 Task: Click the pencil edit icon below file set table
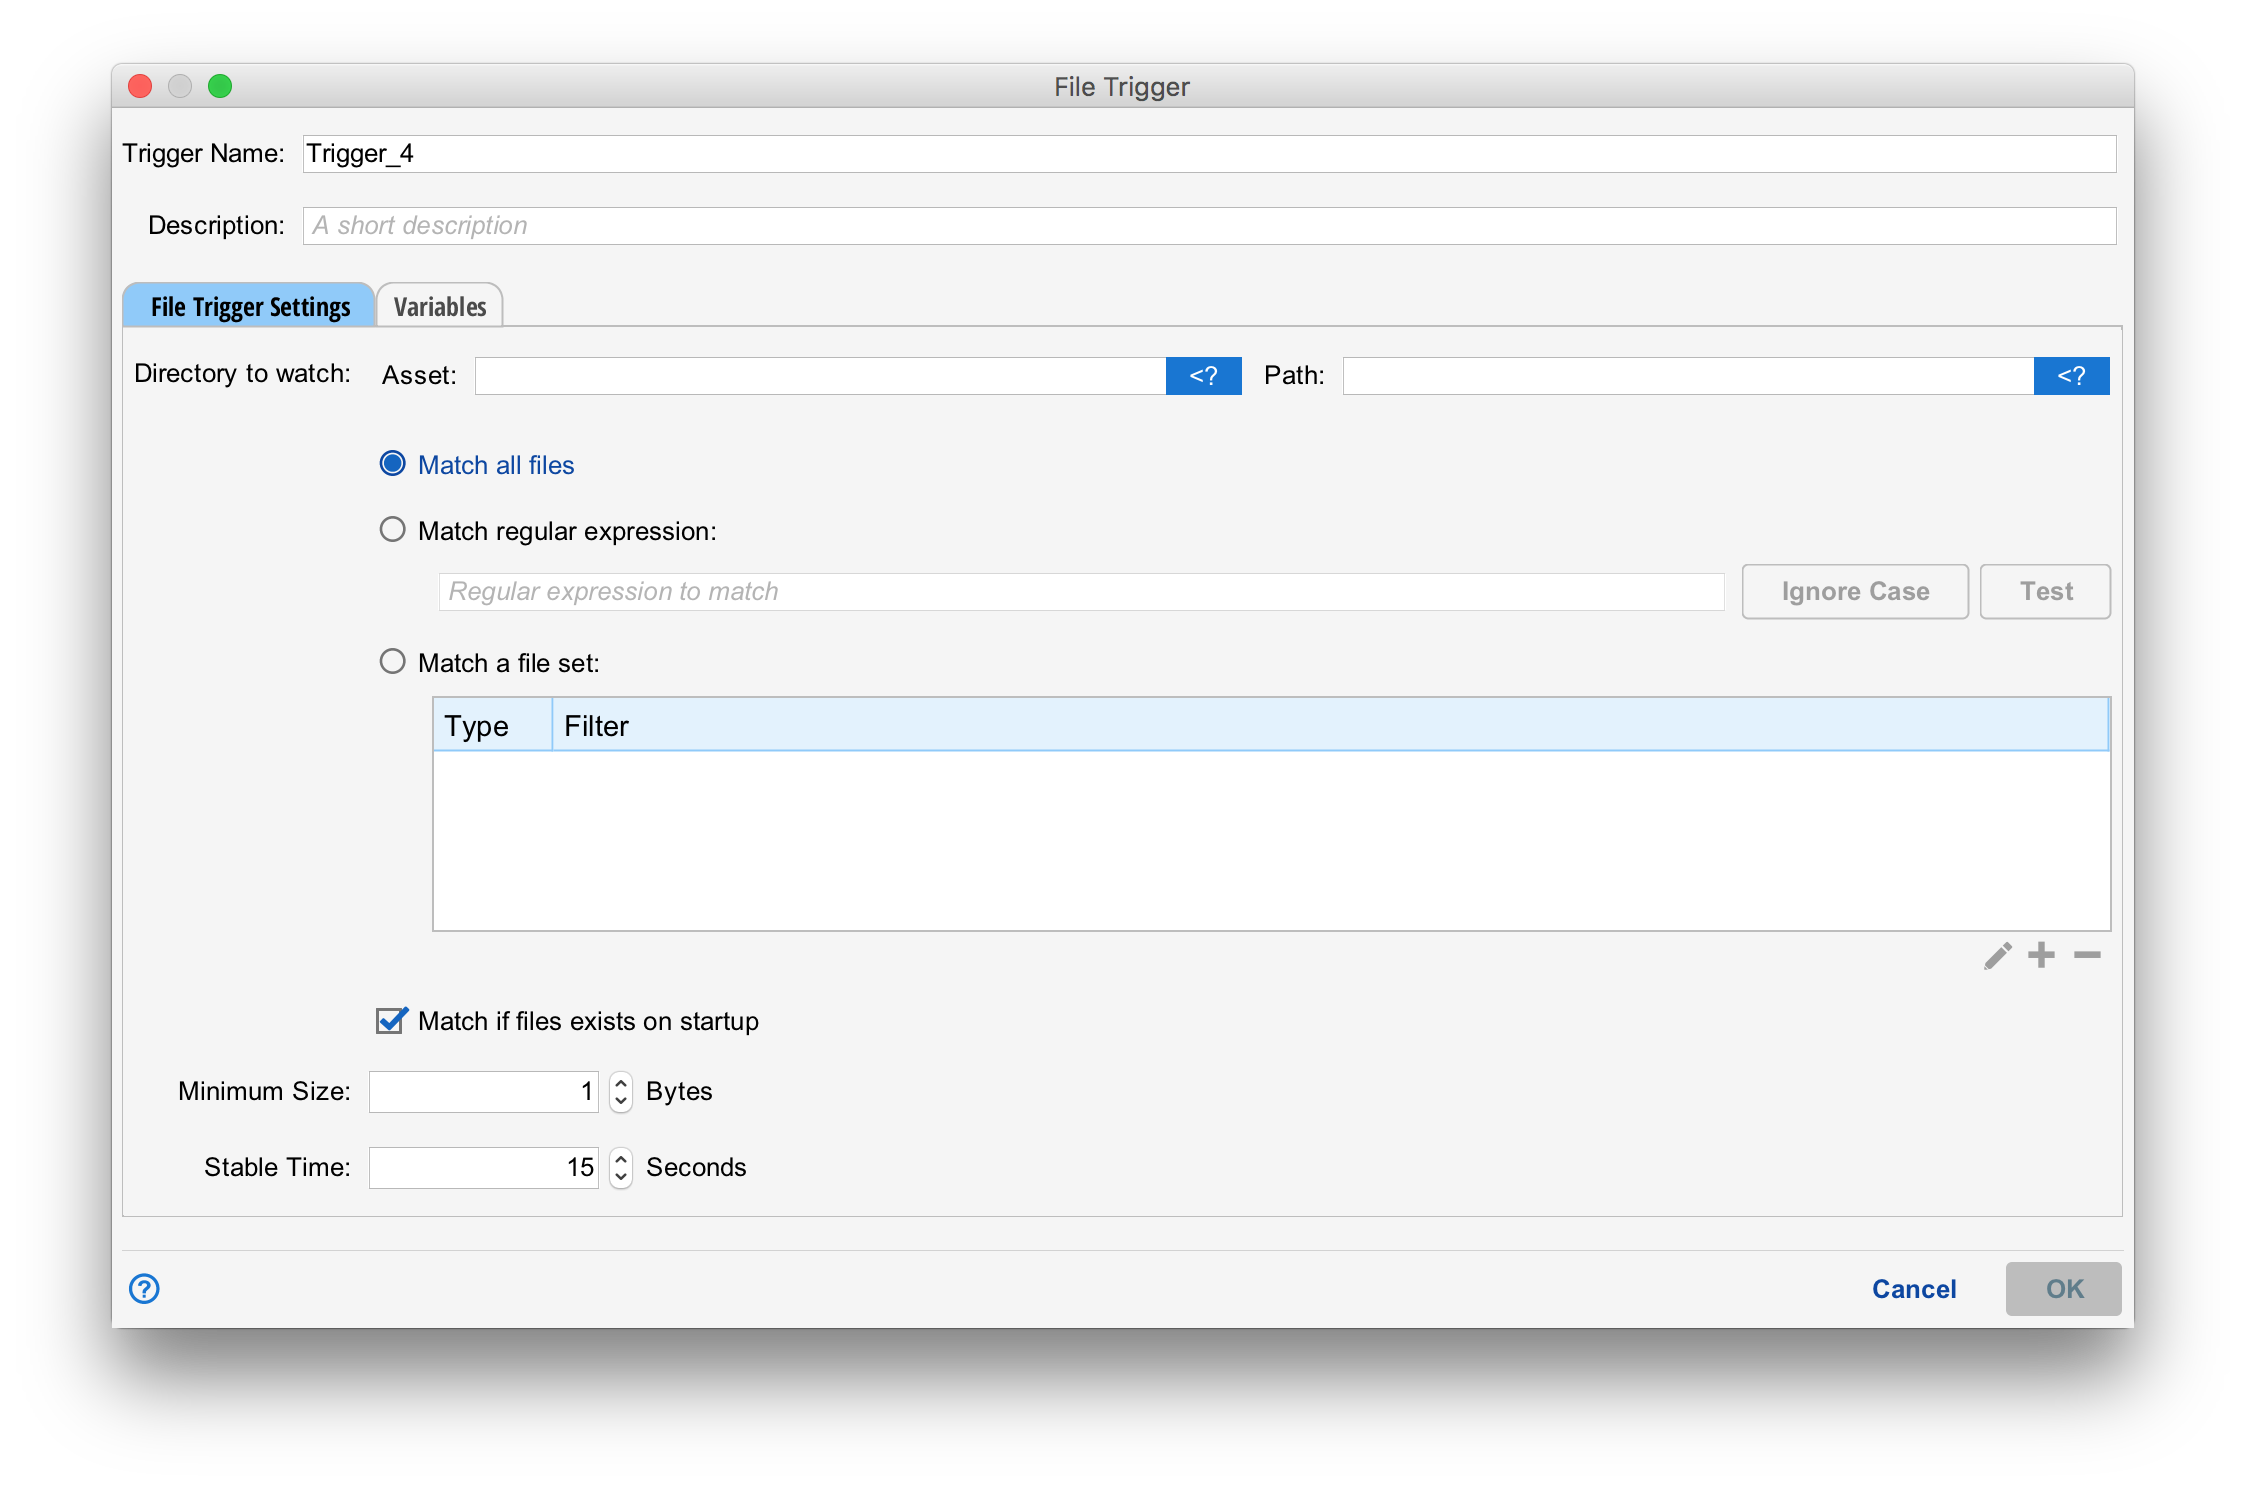pos(1997,956)
